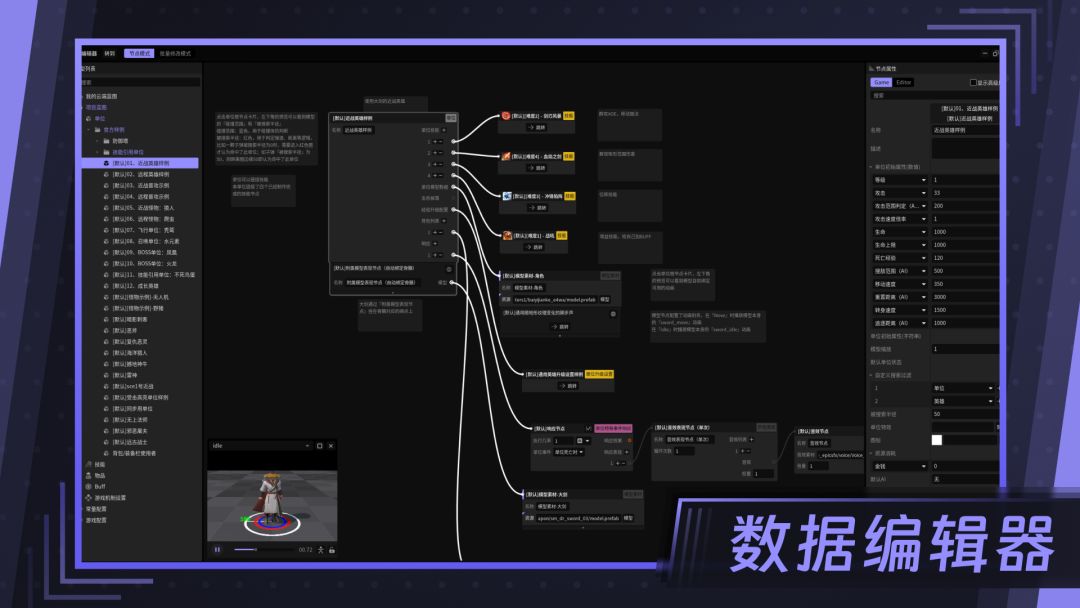Open the 攻击 attribute dropdown
1080x608 pixels.
(924, 192)
